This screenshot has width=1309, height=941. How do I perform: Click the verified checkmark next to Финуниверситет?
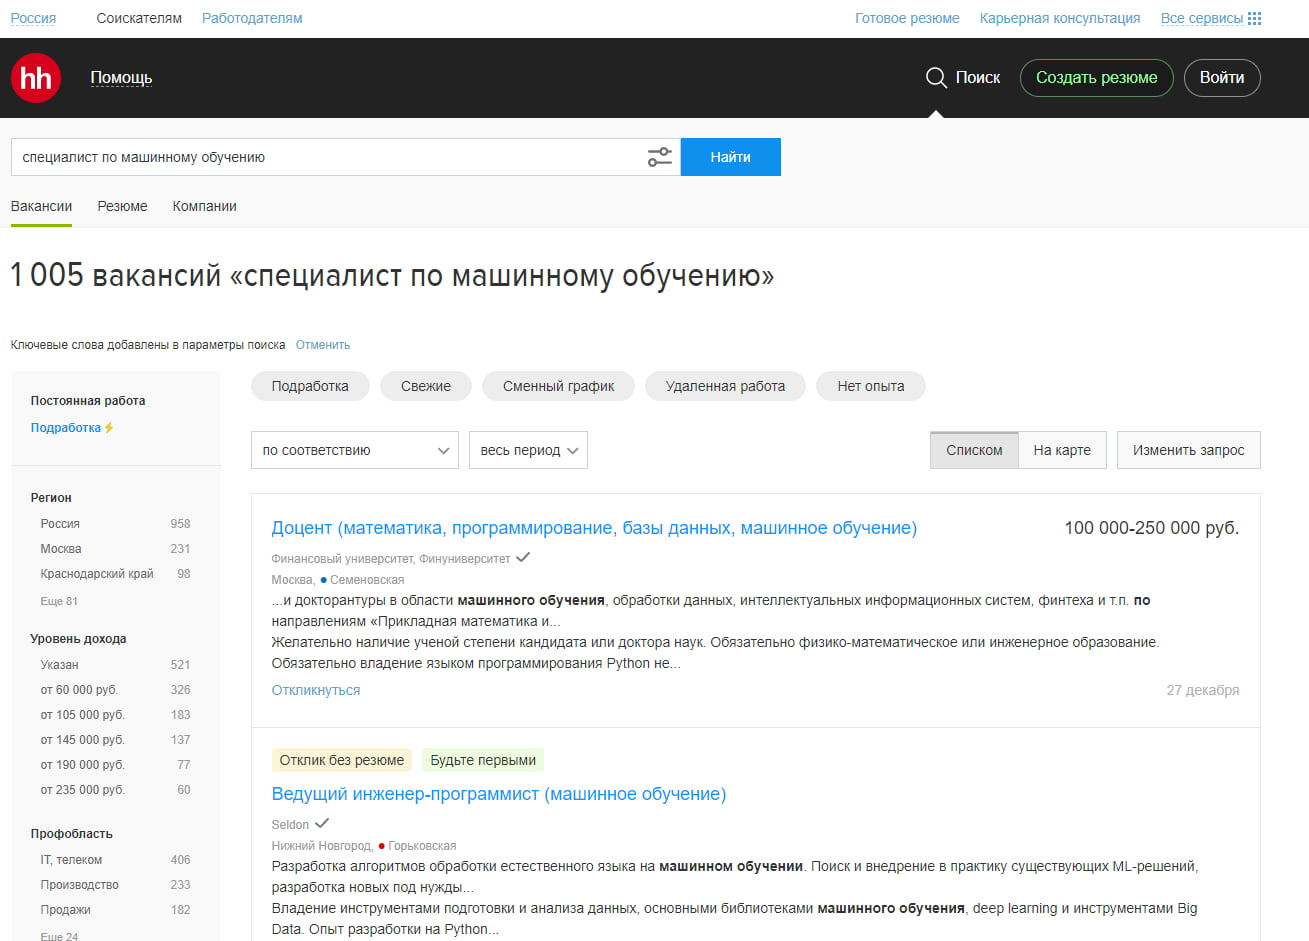pyautogui.click(x=523, y=557)
